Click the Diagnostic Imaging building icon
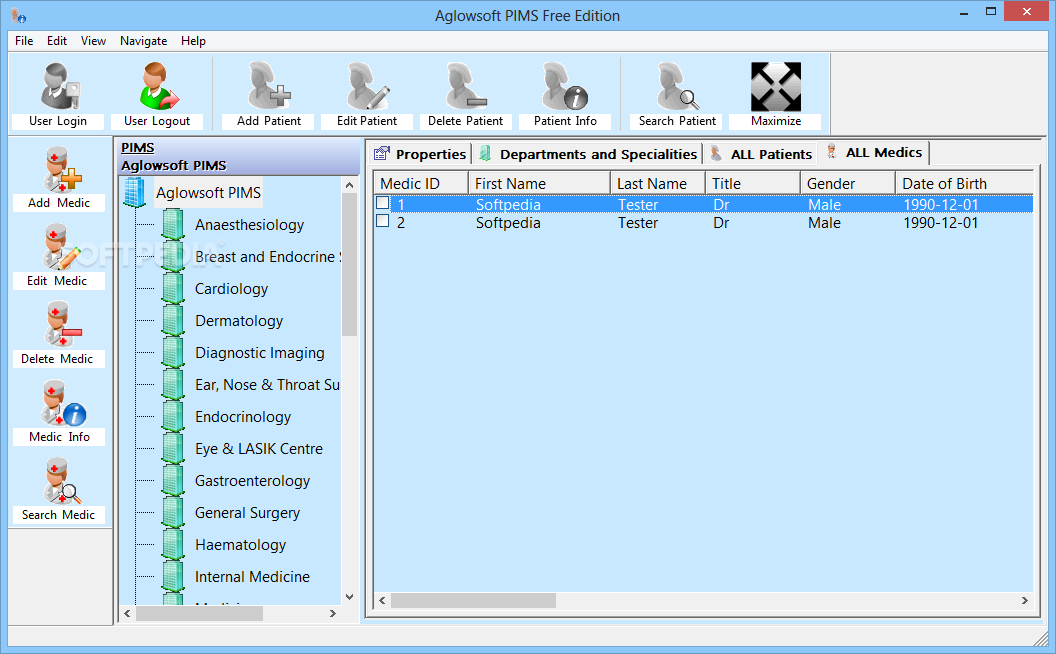The height and width of the screenshot is (654, 1056). point(173,352)
